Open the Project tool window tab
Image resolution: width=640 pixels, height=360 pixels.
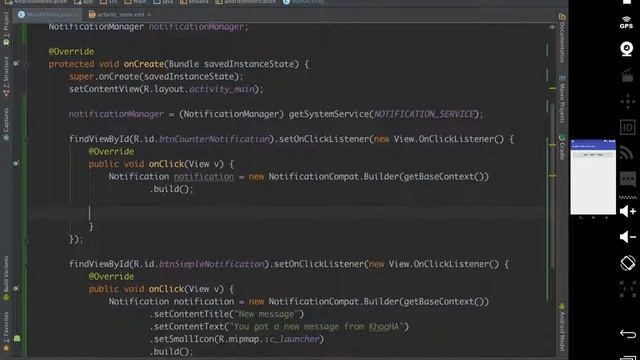(6, 29)
